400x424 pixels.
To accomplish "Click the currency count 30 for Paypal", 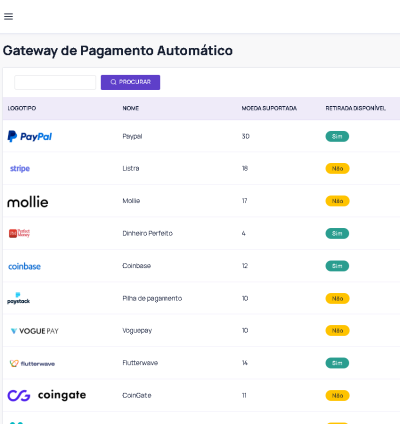I will [x=246, y=136].
